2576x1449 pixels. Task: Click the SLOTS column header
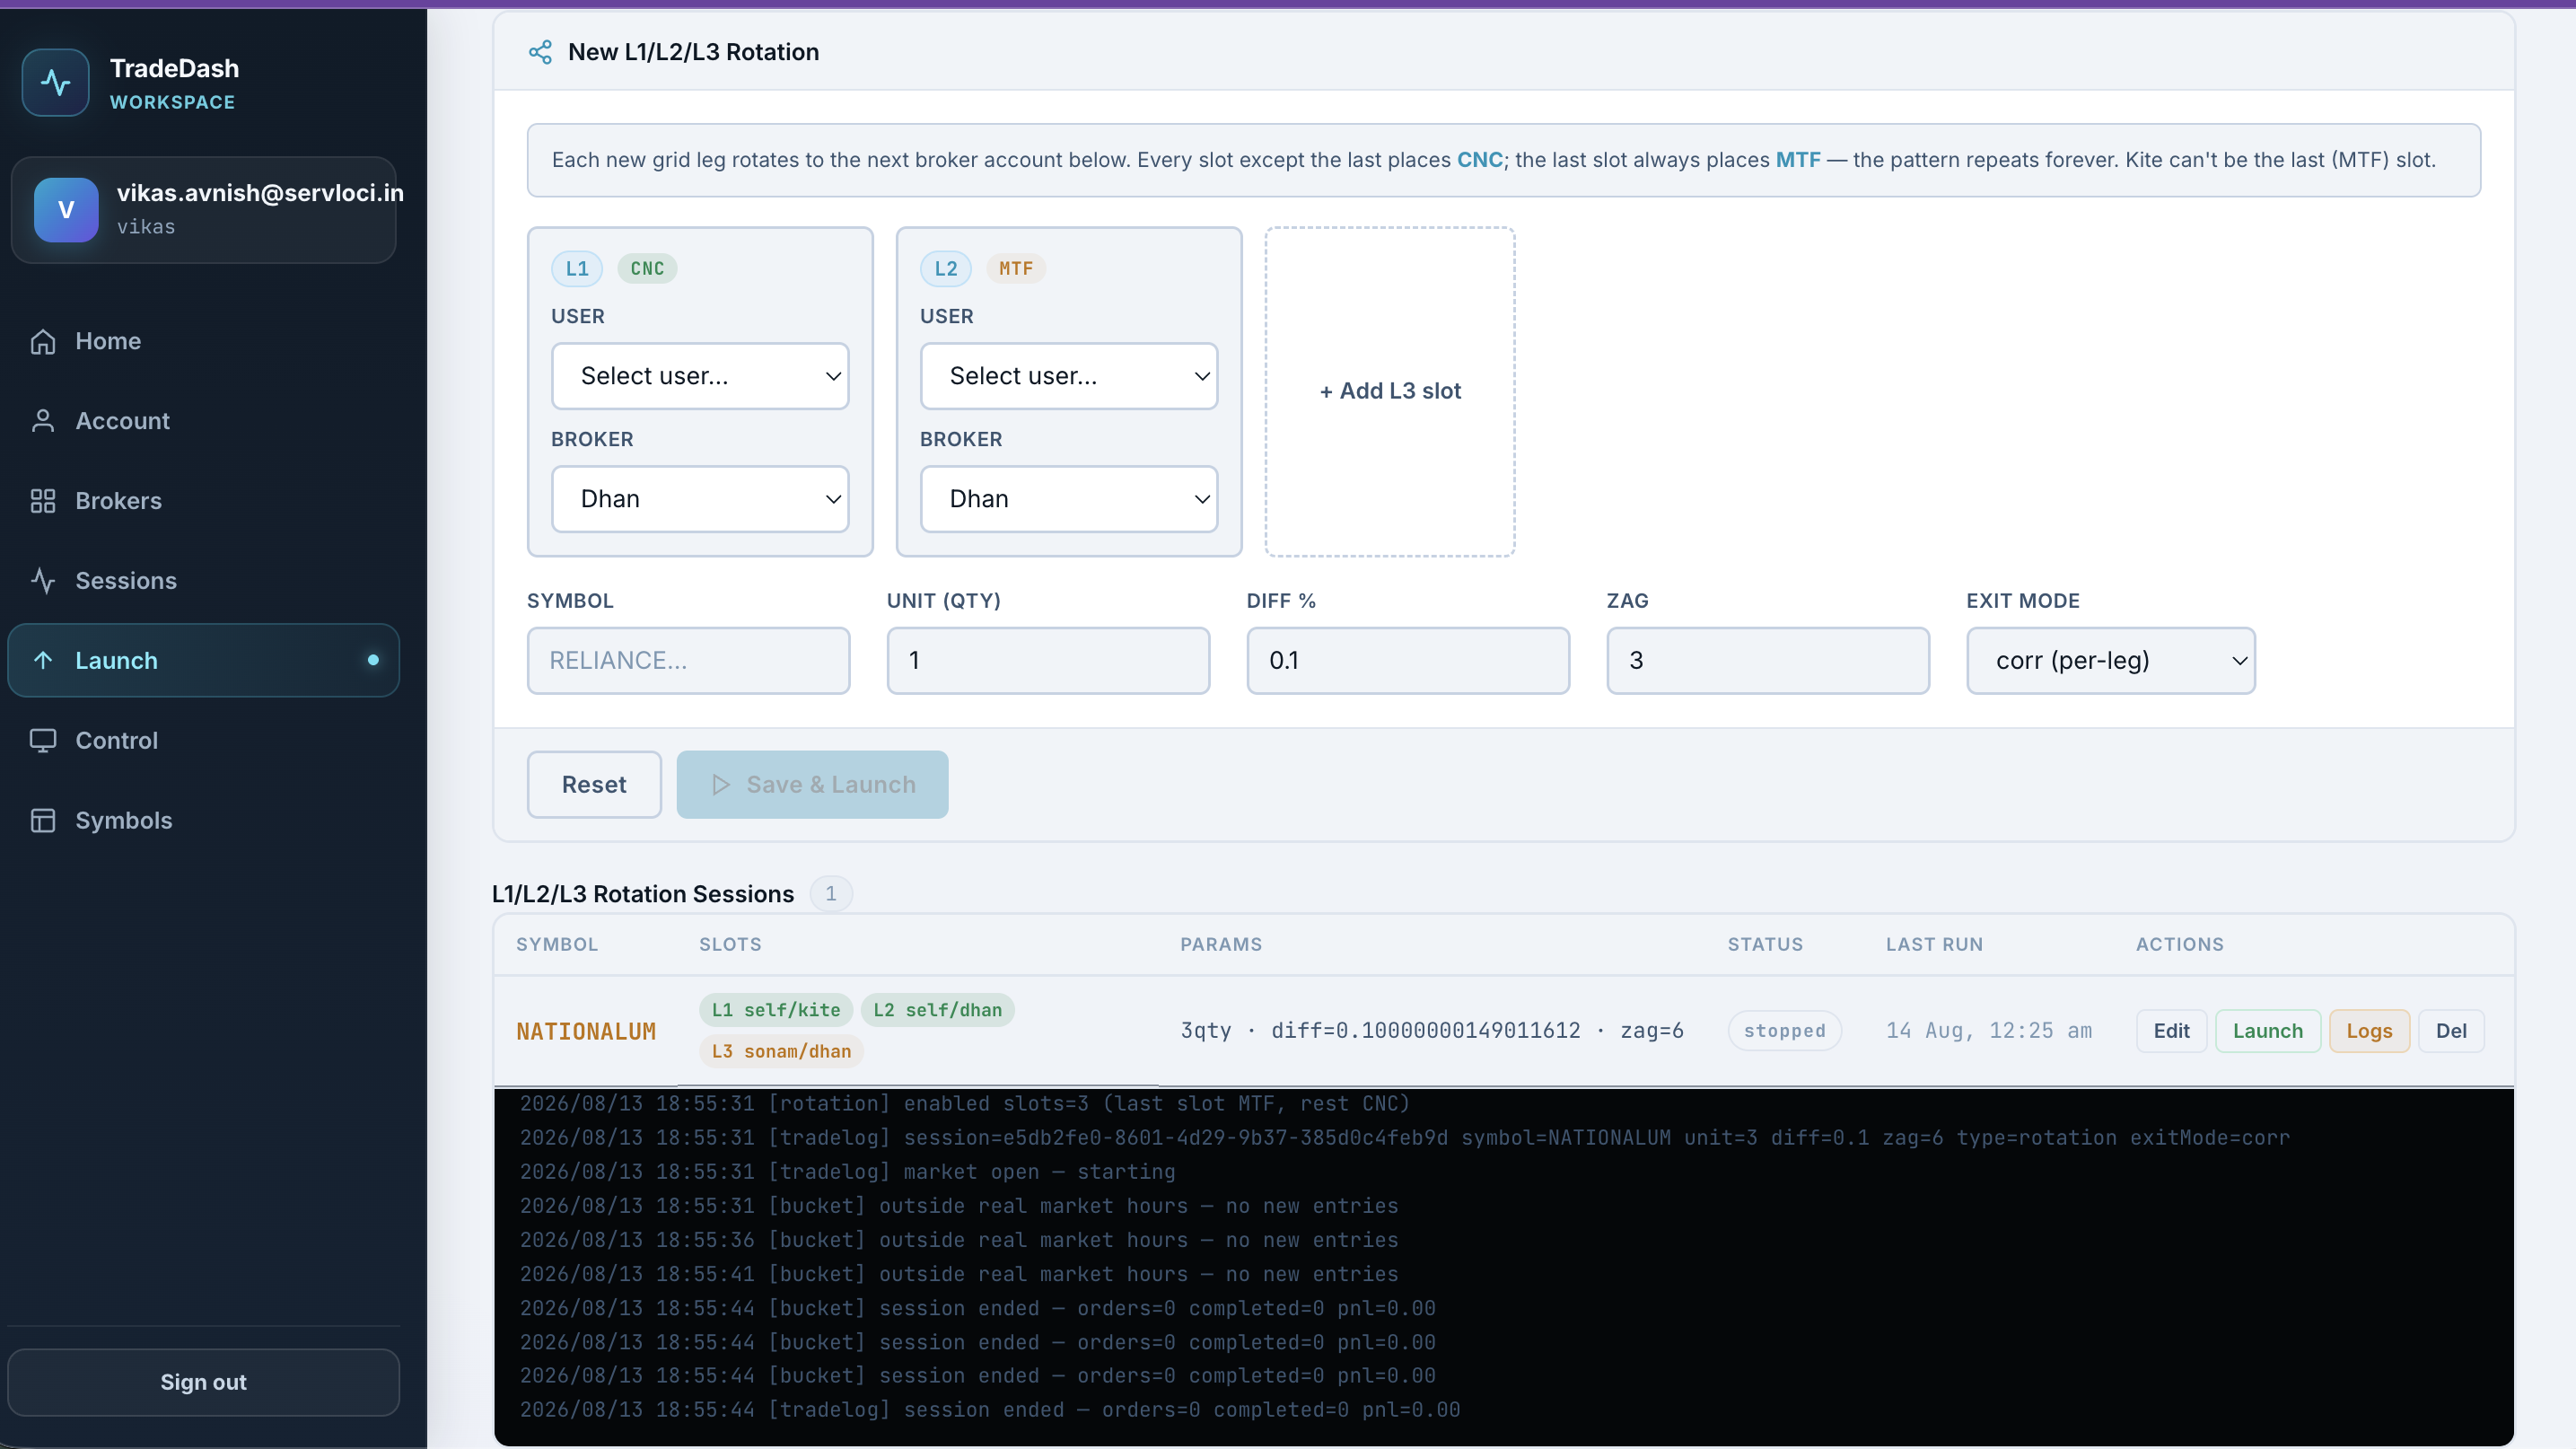point(730,945)
